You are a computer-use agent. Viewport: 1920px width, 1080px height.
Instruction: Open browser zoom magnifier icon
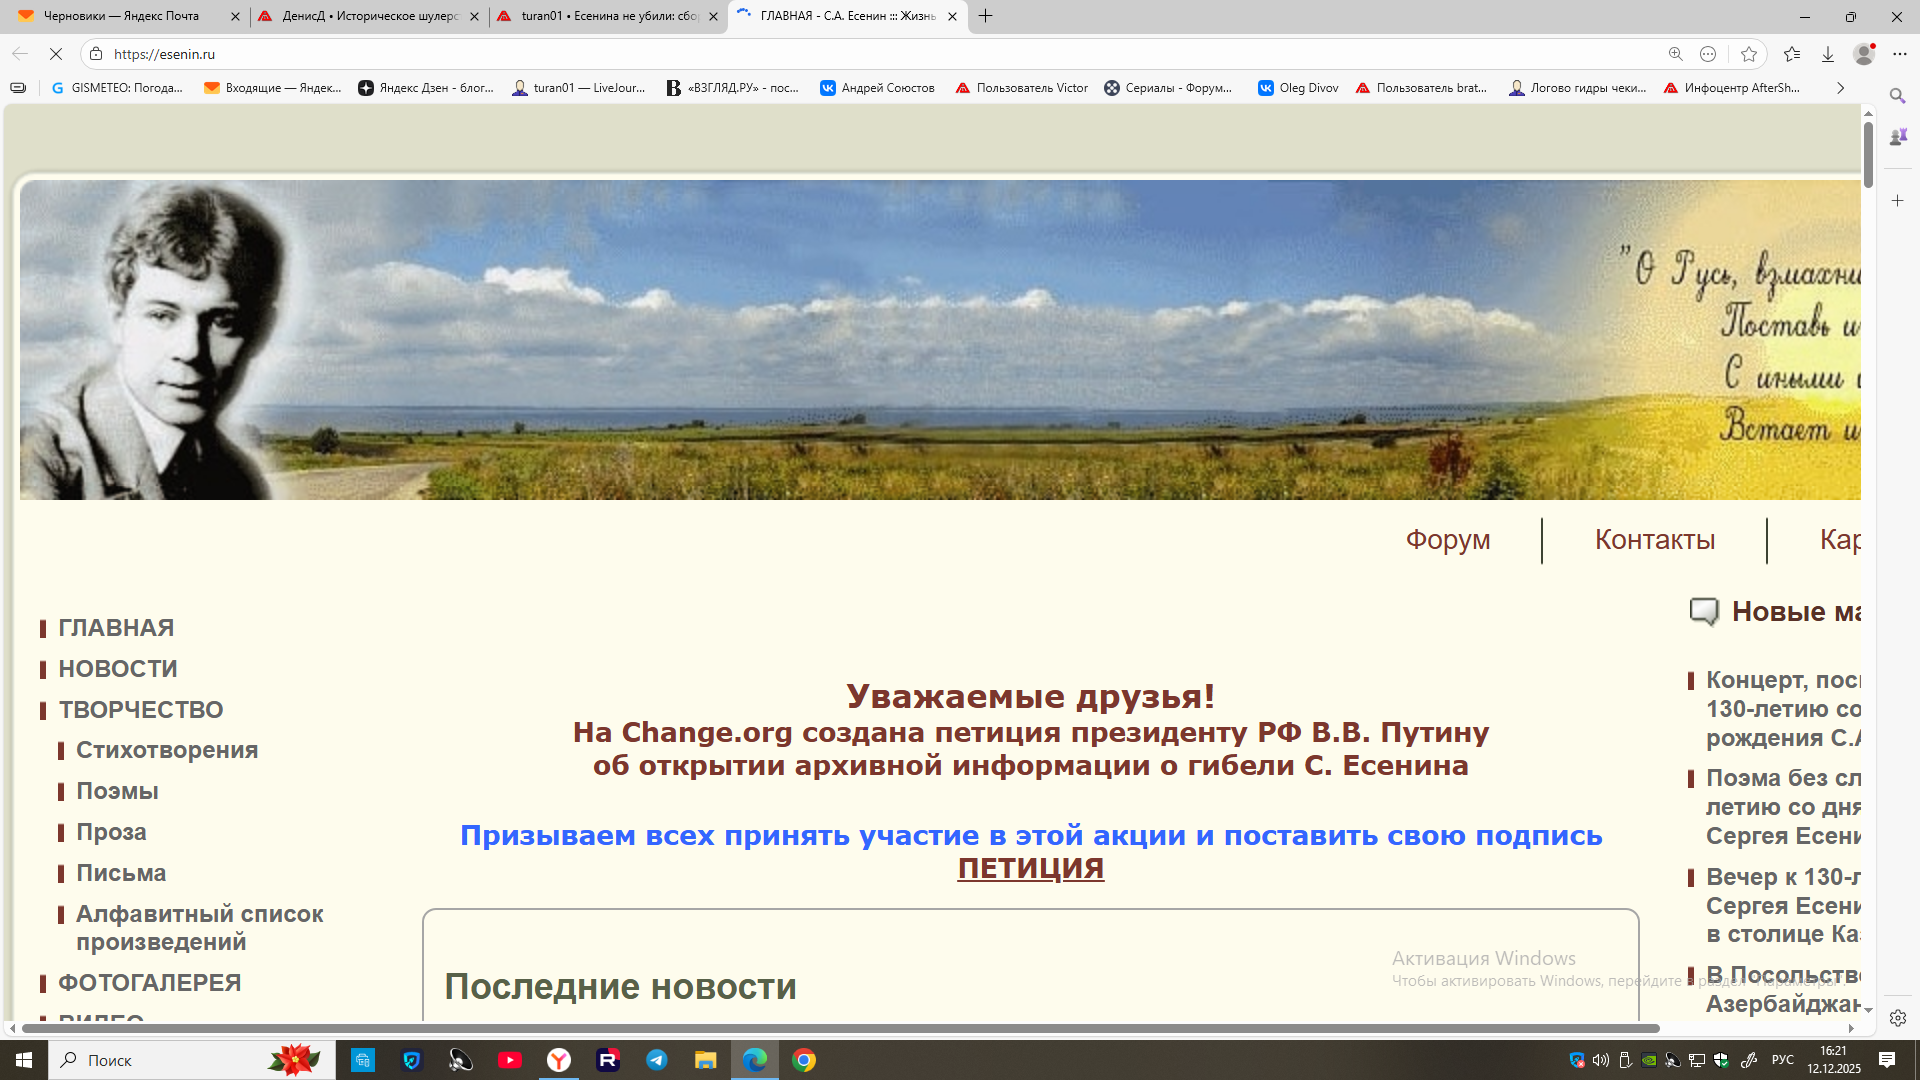click(1675, 54)
